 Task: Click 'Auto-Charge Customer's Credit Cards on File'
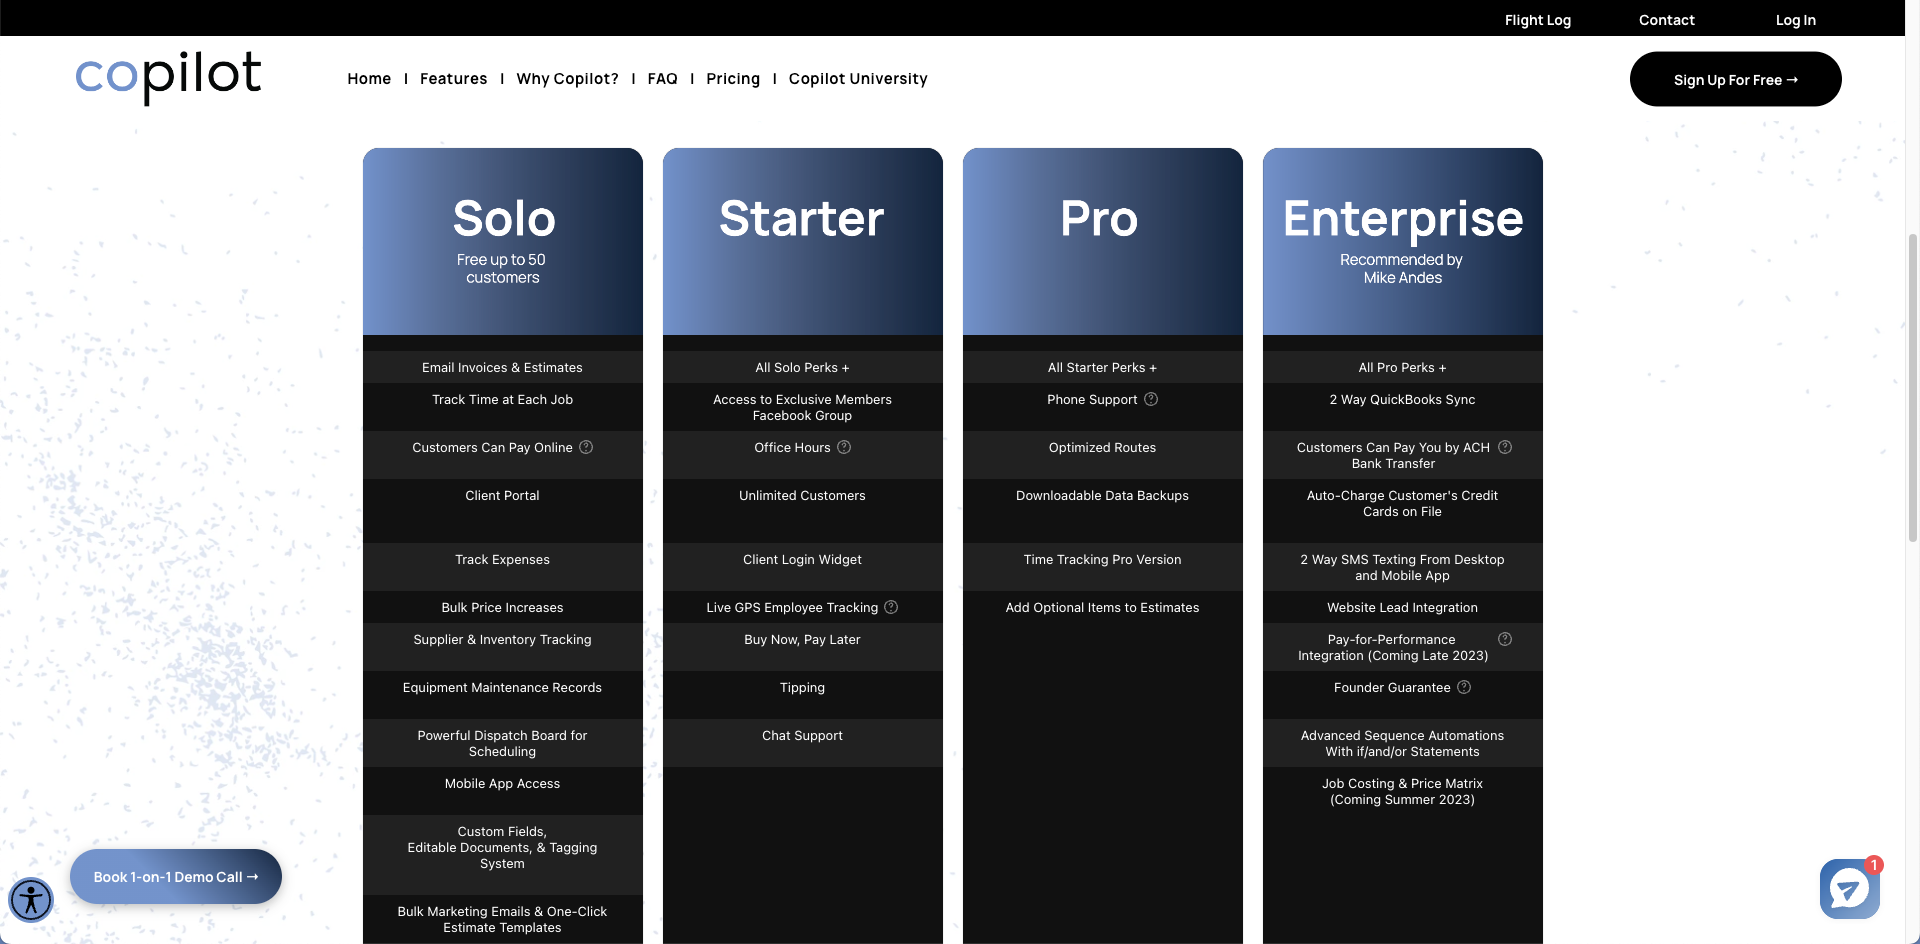(1402, 503)
